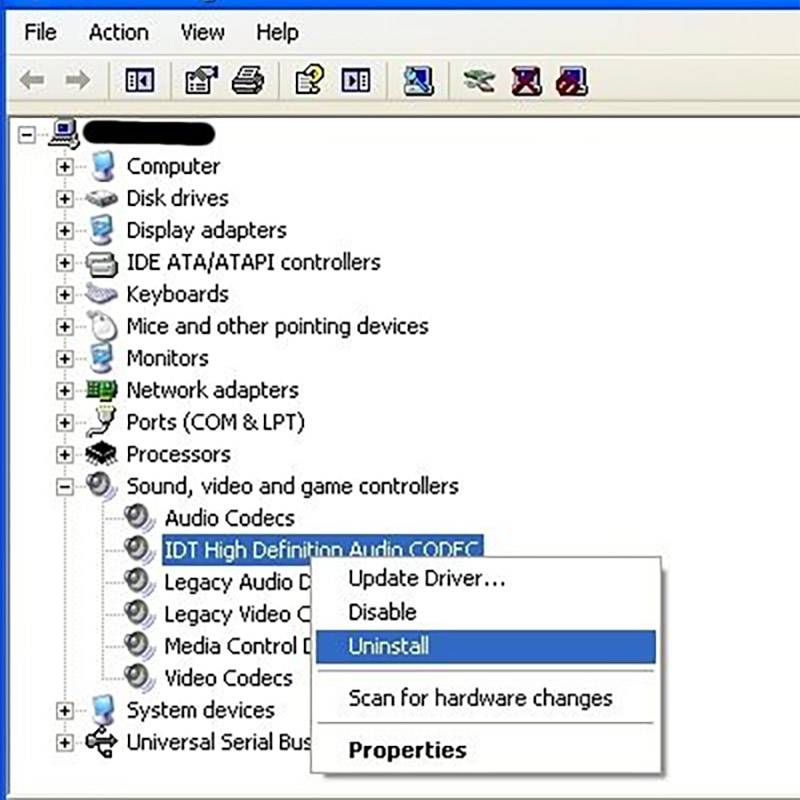800x800 pixels.
Task: Open the Action menu
Action: [118, 33]
